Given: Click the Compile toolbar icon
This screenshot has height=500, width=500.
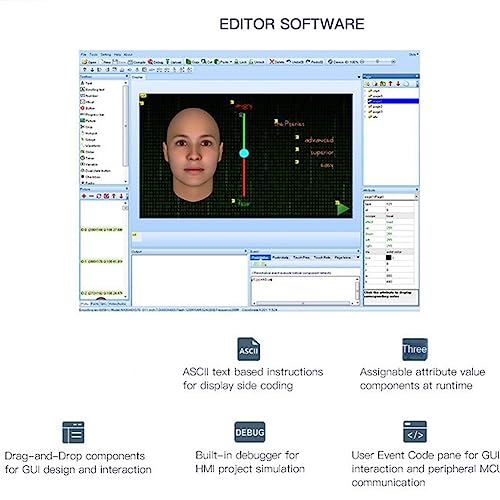Looking at the screenshot, I should coord(137,62).
